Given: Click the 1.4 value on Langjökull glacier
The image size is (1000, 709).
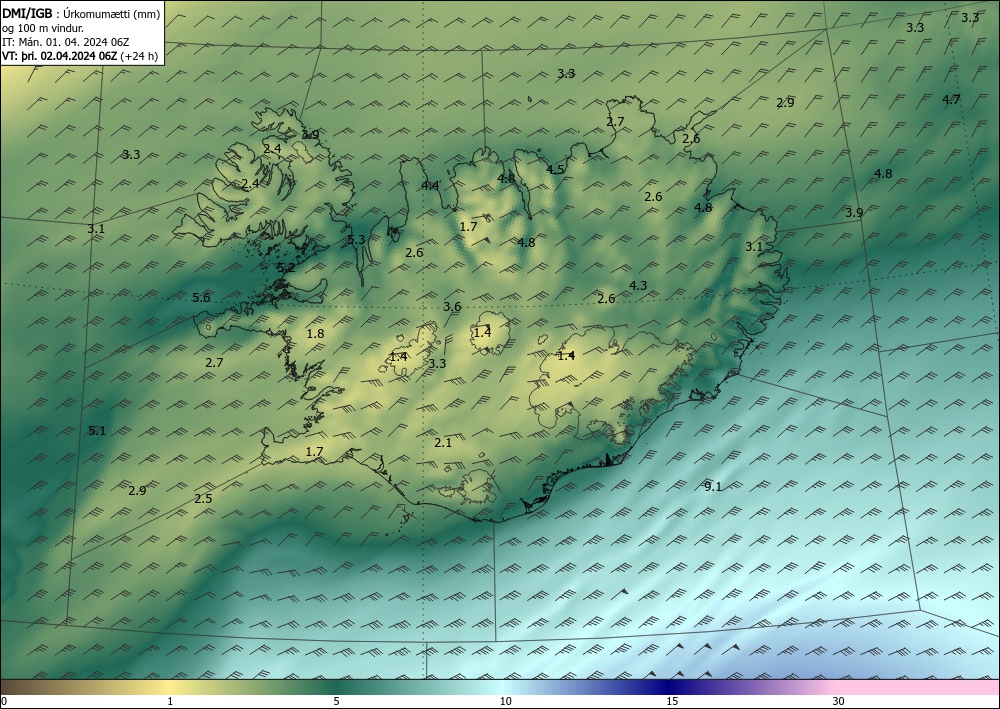Looking at the screenshot, I should 398,356.
